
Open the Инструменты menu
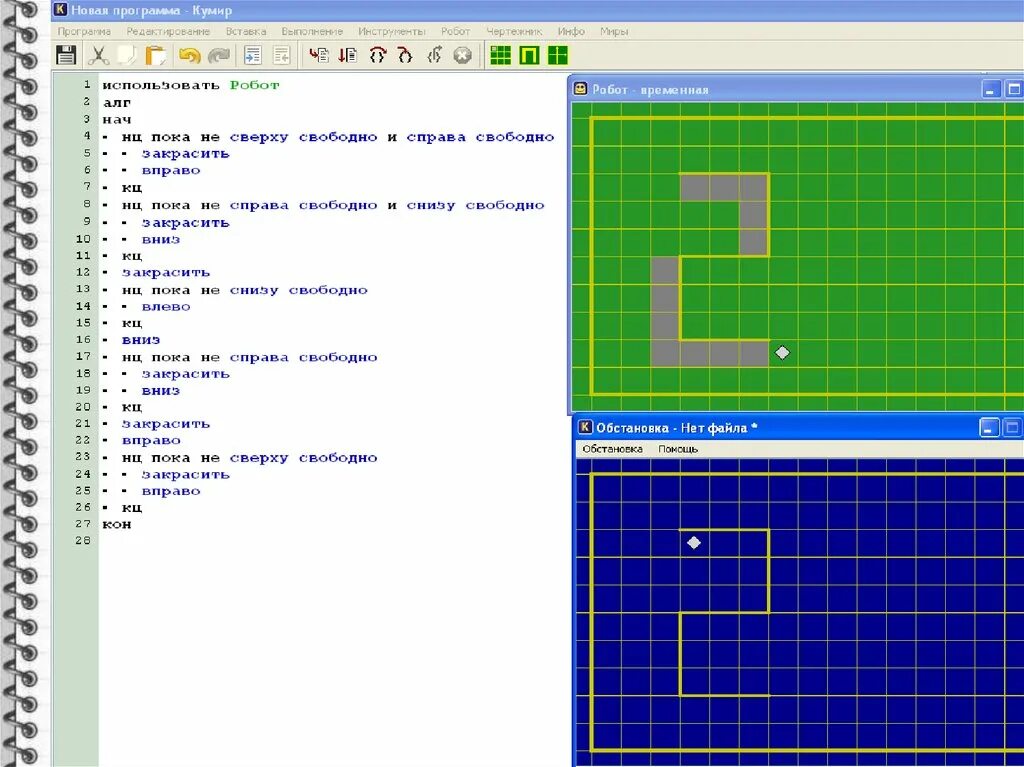392,31
